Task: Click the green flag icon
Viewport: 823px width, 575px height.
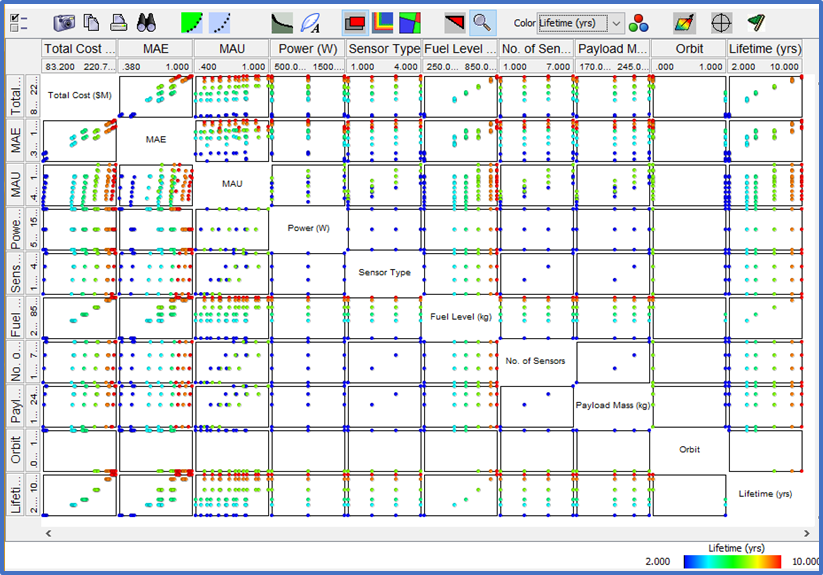Action: click(x=756, y=22)
